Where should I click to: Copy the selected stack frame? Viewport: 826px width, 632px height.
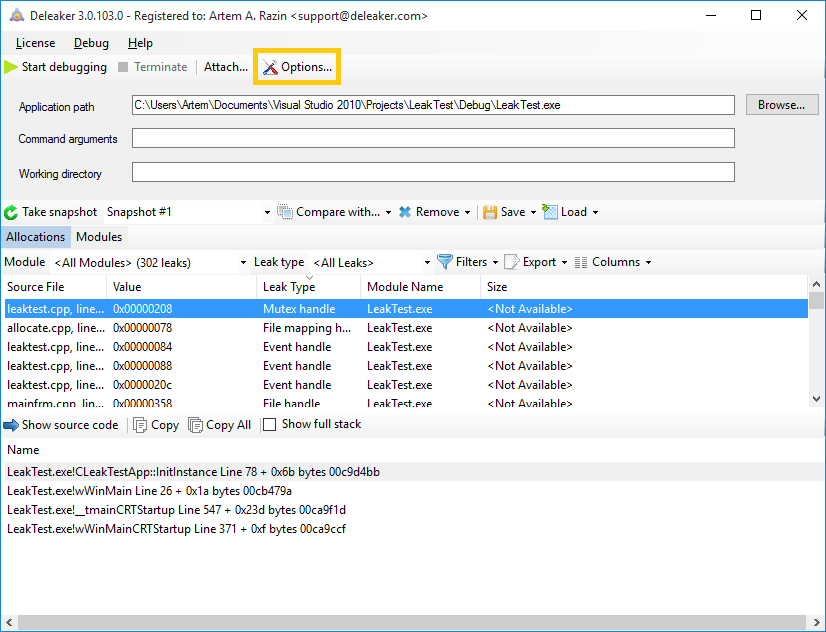pos(155,424)
